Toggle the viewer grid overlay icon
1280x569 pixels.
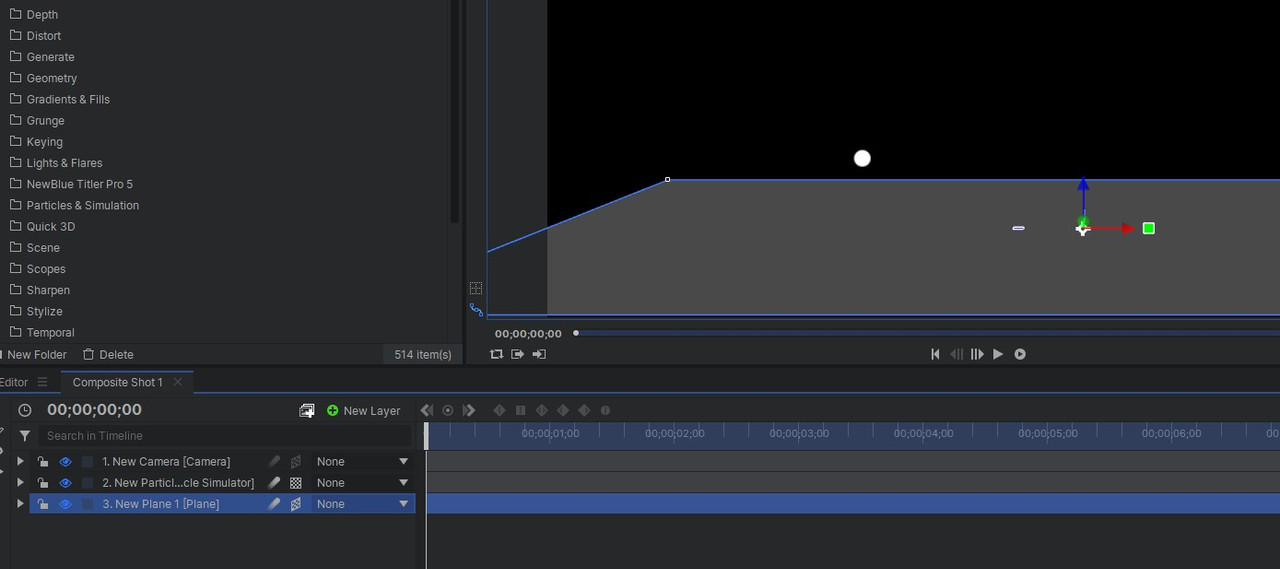pos(476,288)
